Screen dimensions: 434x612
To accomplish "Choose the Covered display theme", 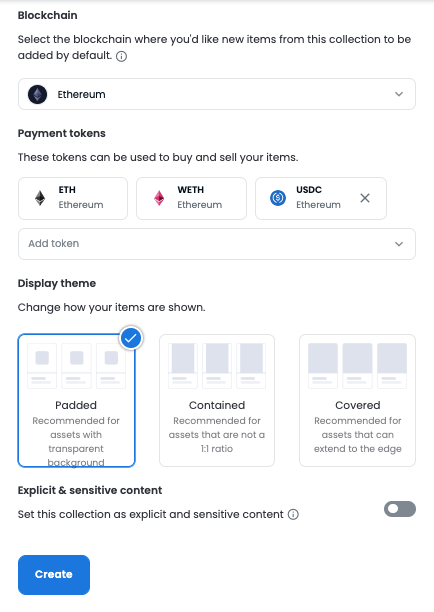I will pos(358,400).
